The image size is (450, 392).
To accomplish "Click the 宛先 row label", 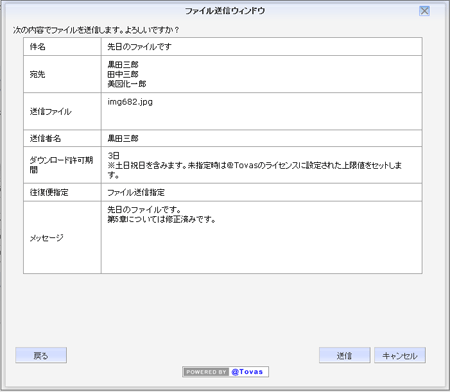I will click(37, 74).
